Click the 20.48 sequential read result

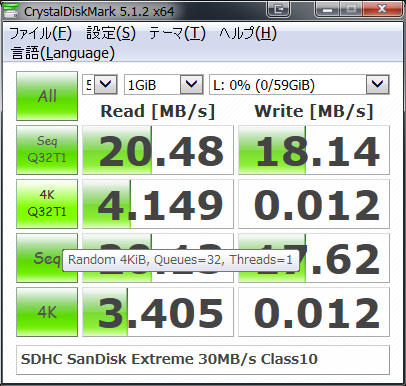point(158,150)
